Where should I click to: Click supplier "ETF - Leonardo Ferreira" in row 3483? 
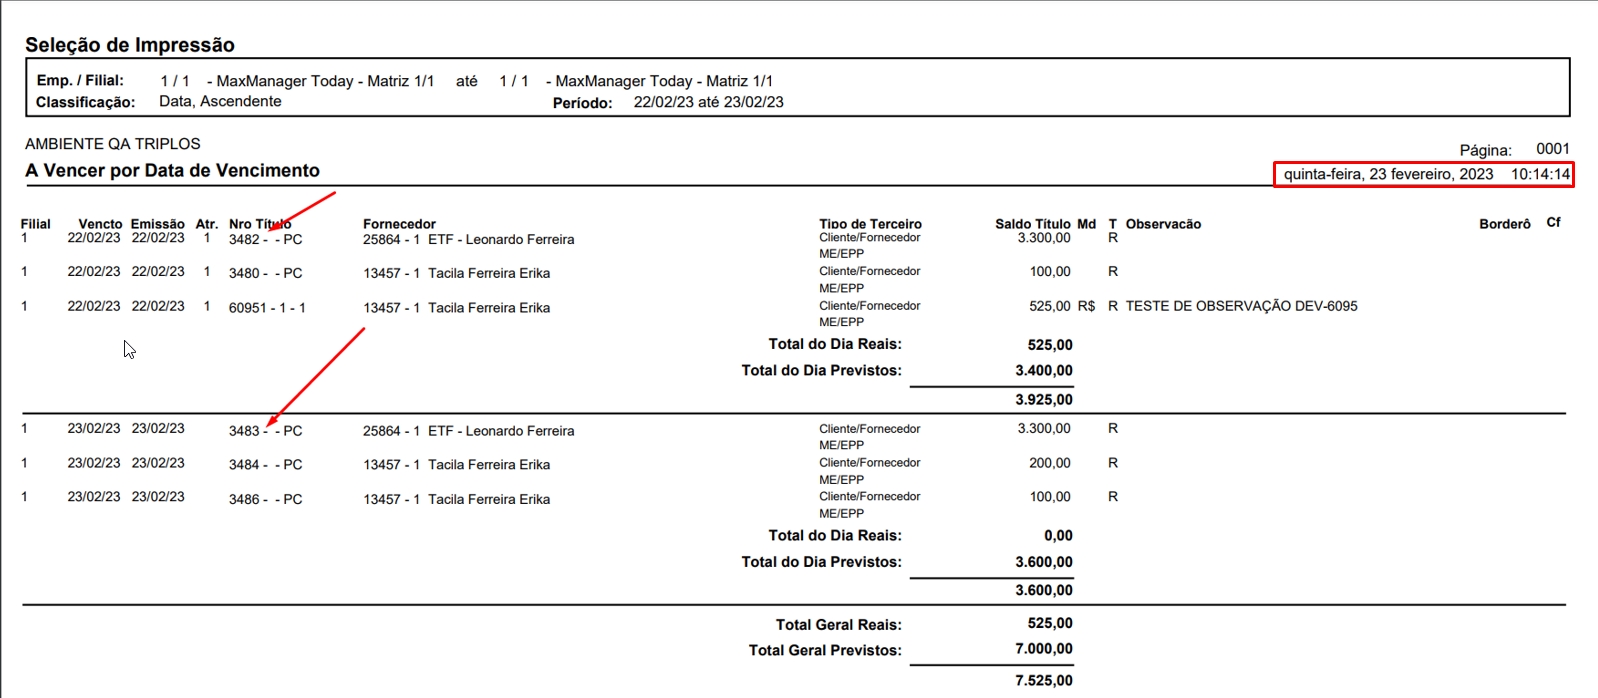[x=501, y=431]
